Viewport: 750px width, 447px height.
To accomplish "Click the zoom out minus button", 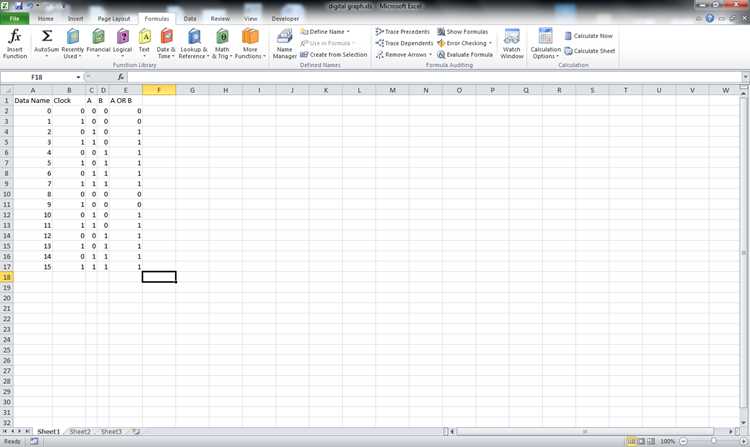I will pyautogui.click(x=683, y=441).
